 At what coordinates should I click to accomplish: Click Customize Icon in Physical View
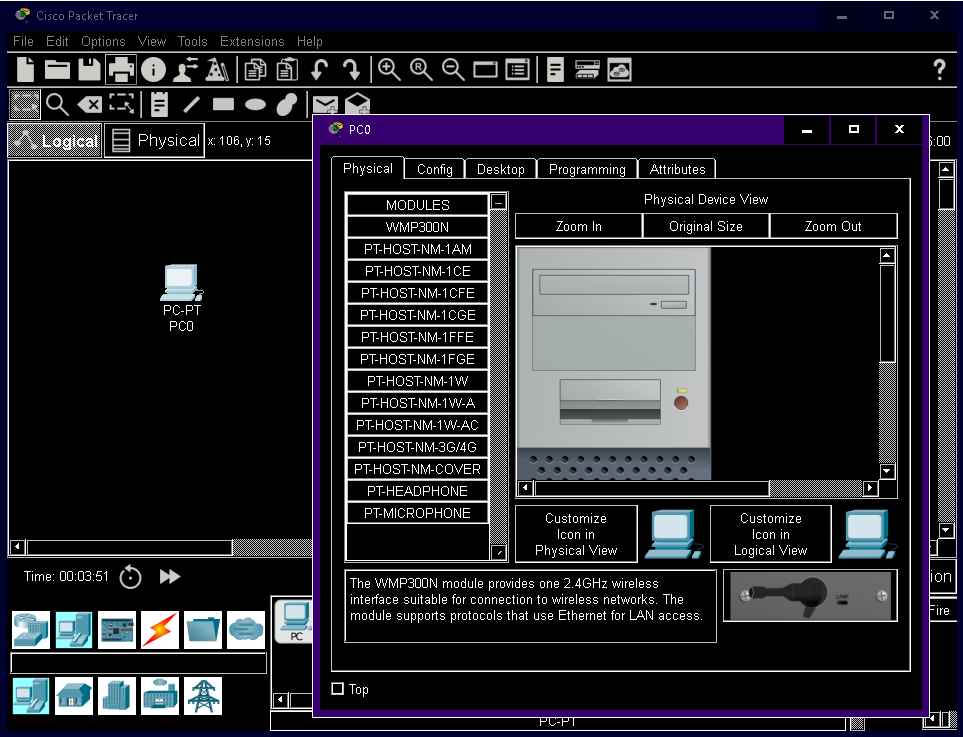[576, 534]
